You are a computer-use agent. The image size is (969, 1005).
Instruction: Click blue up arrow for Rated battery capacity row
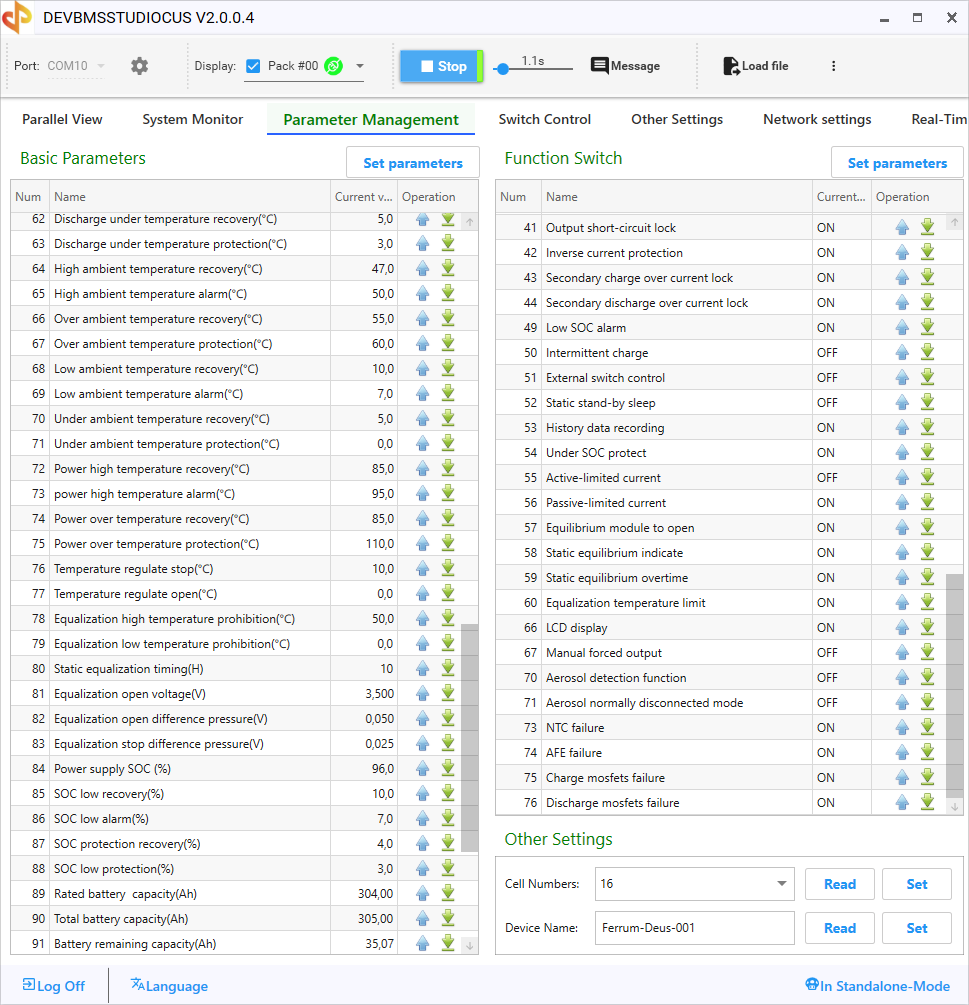click(x=422, y=893)
